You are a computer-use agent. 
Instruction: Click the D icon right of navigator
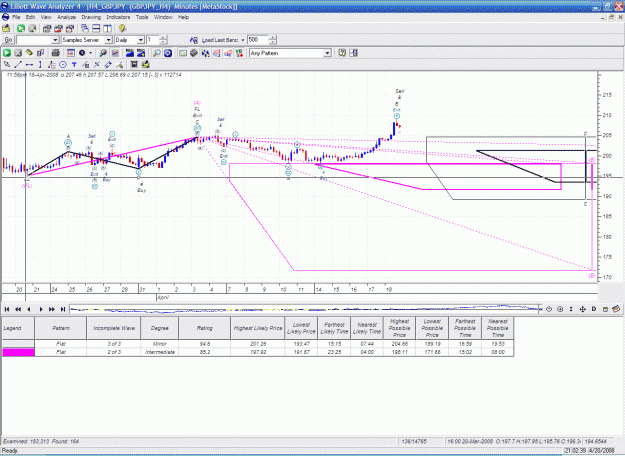594,309
